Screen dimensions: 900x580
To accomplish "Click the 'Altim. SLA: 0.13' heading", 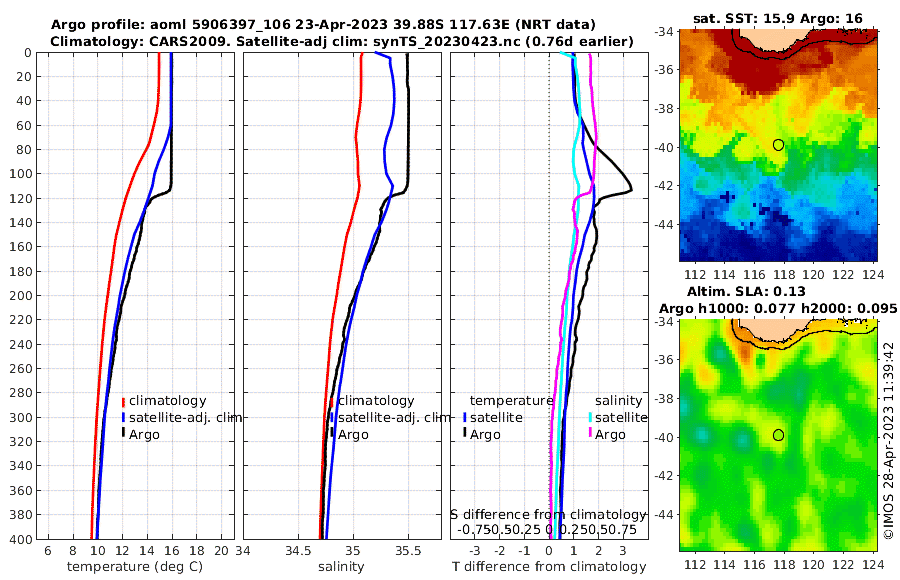I will 746,291.
